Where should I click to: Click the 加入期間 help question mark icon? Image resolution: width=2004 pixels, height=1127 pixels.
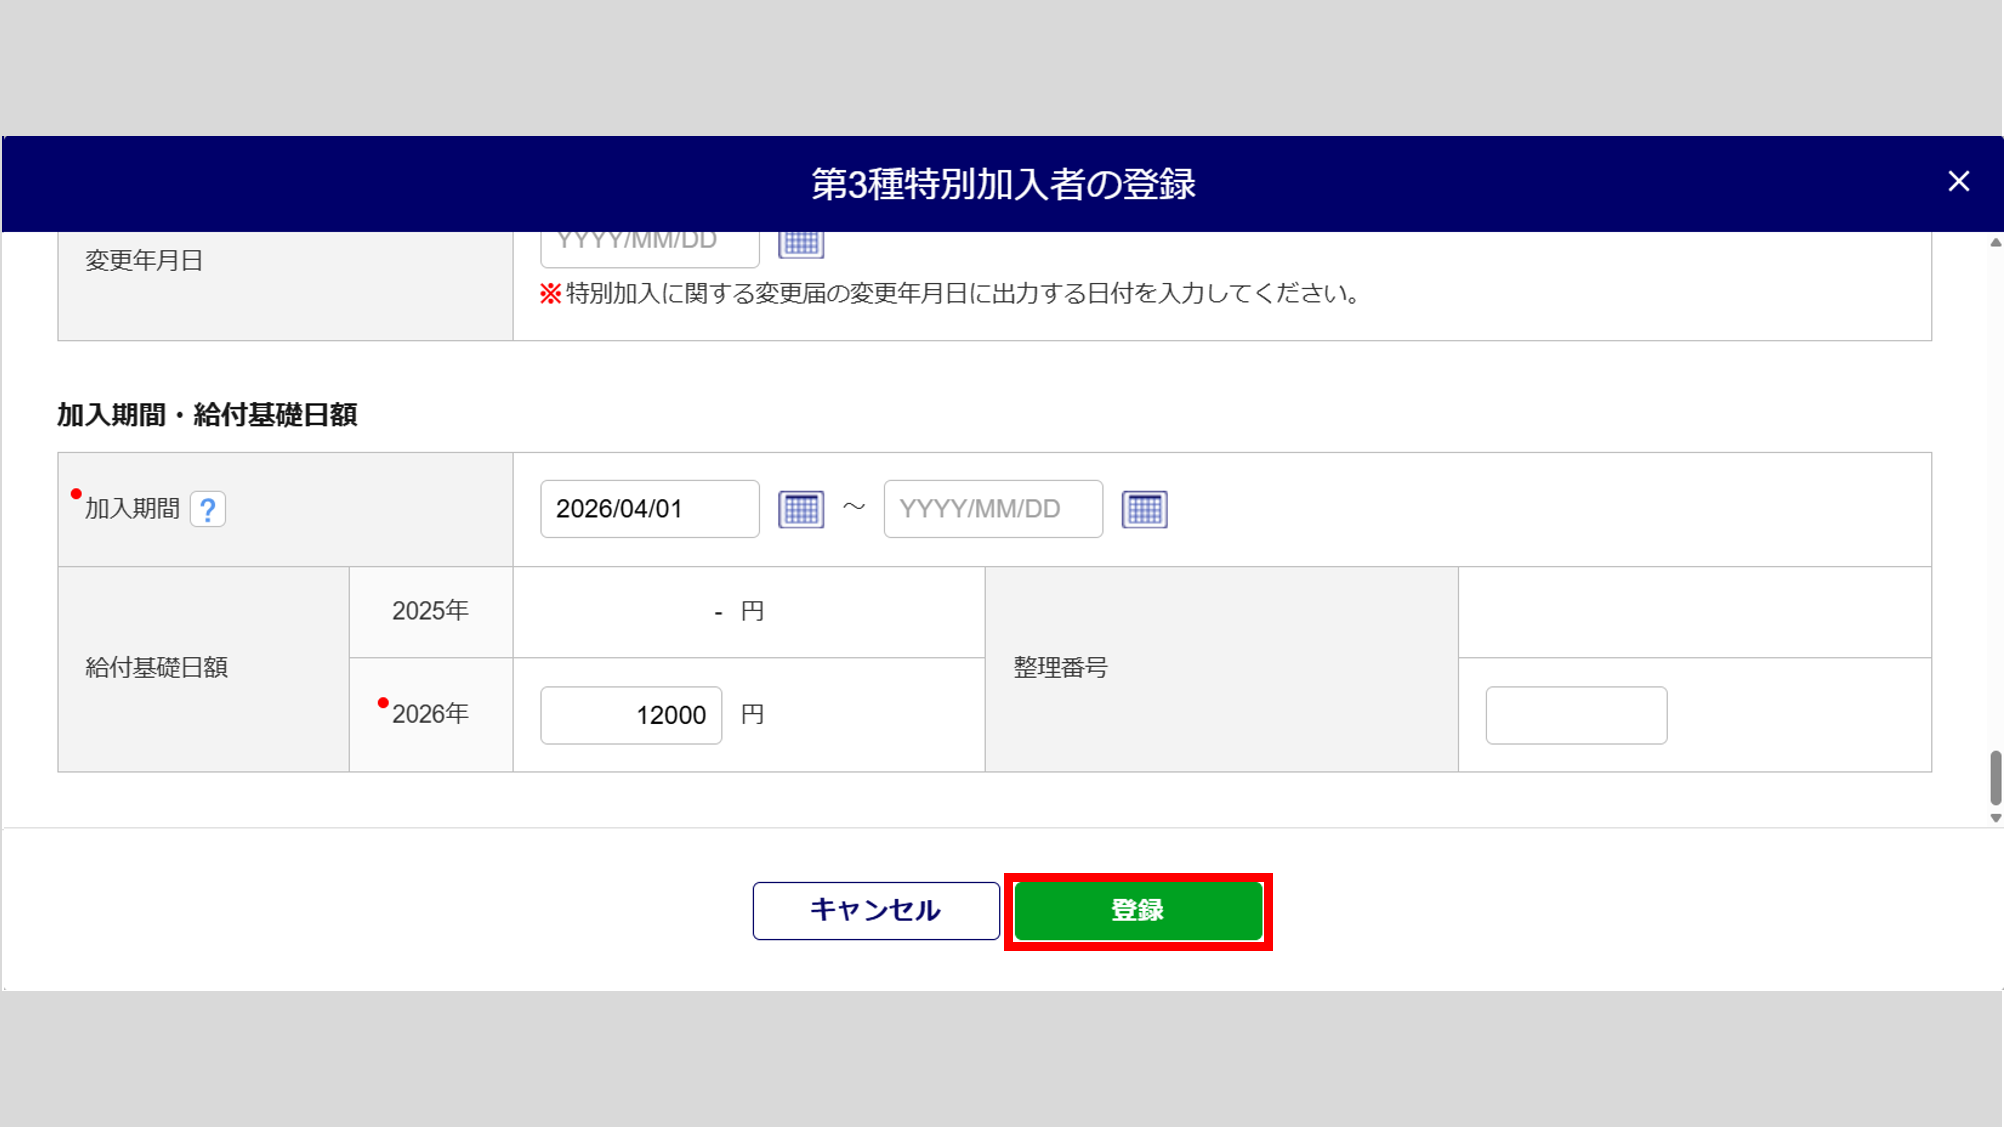point(208,510)
